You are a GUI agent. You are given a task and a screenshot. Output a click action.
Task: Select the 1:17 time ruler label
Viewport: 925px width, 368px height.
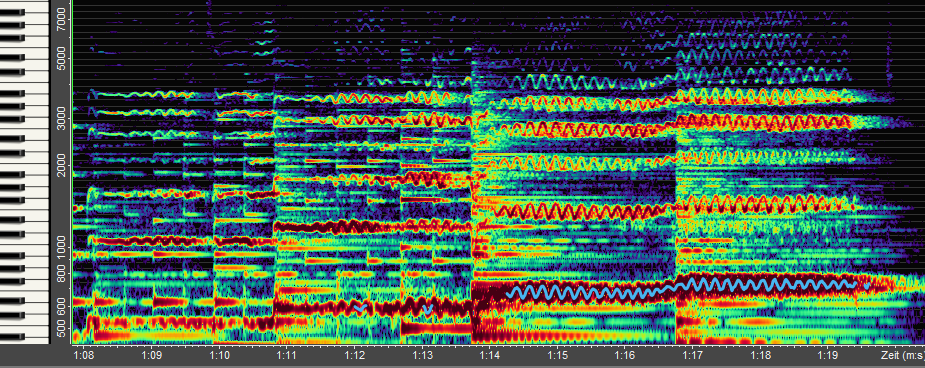pos(693,356)
